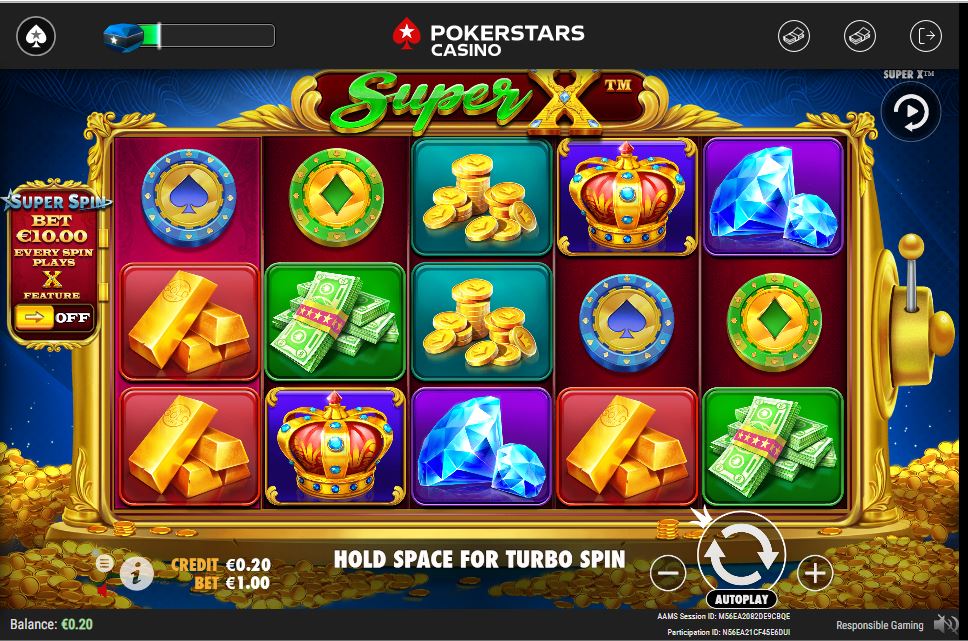Decrease bet with the minus button
This screenshot has width=968, height=641.
pyautogui.click(x=668, y=572)
